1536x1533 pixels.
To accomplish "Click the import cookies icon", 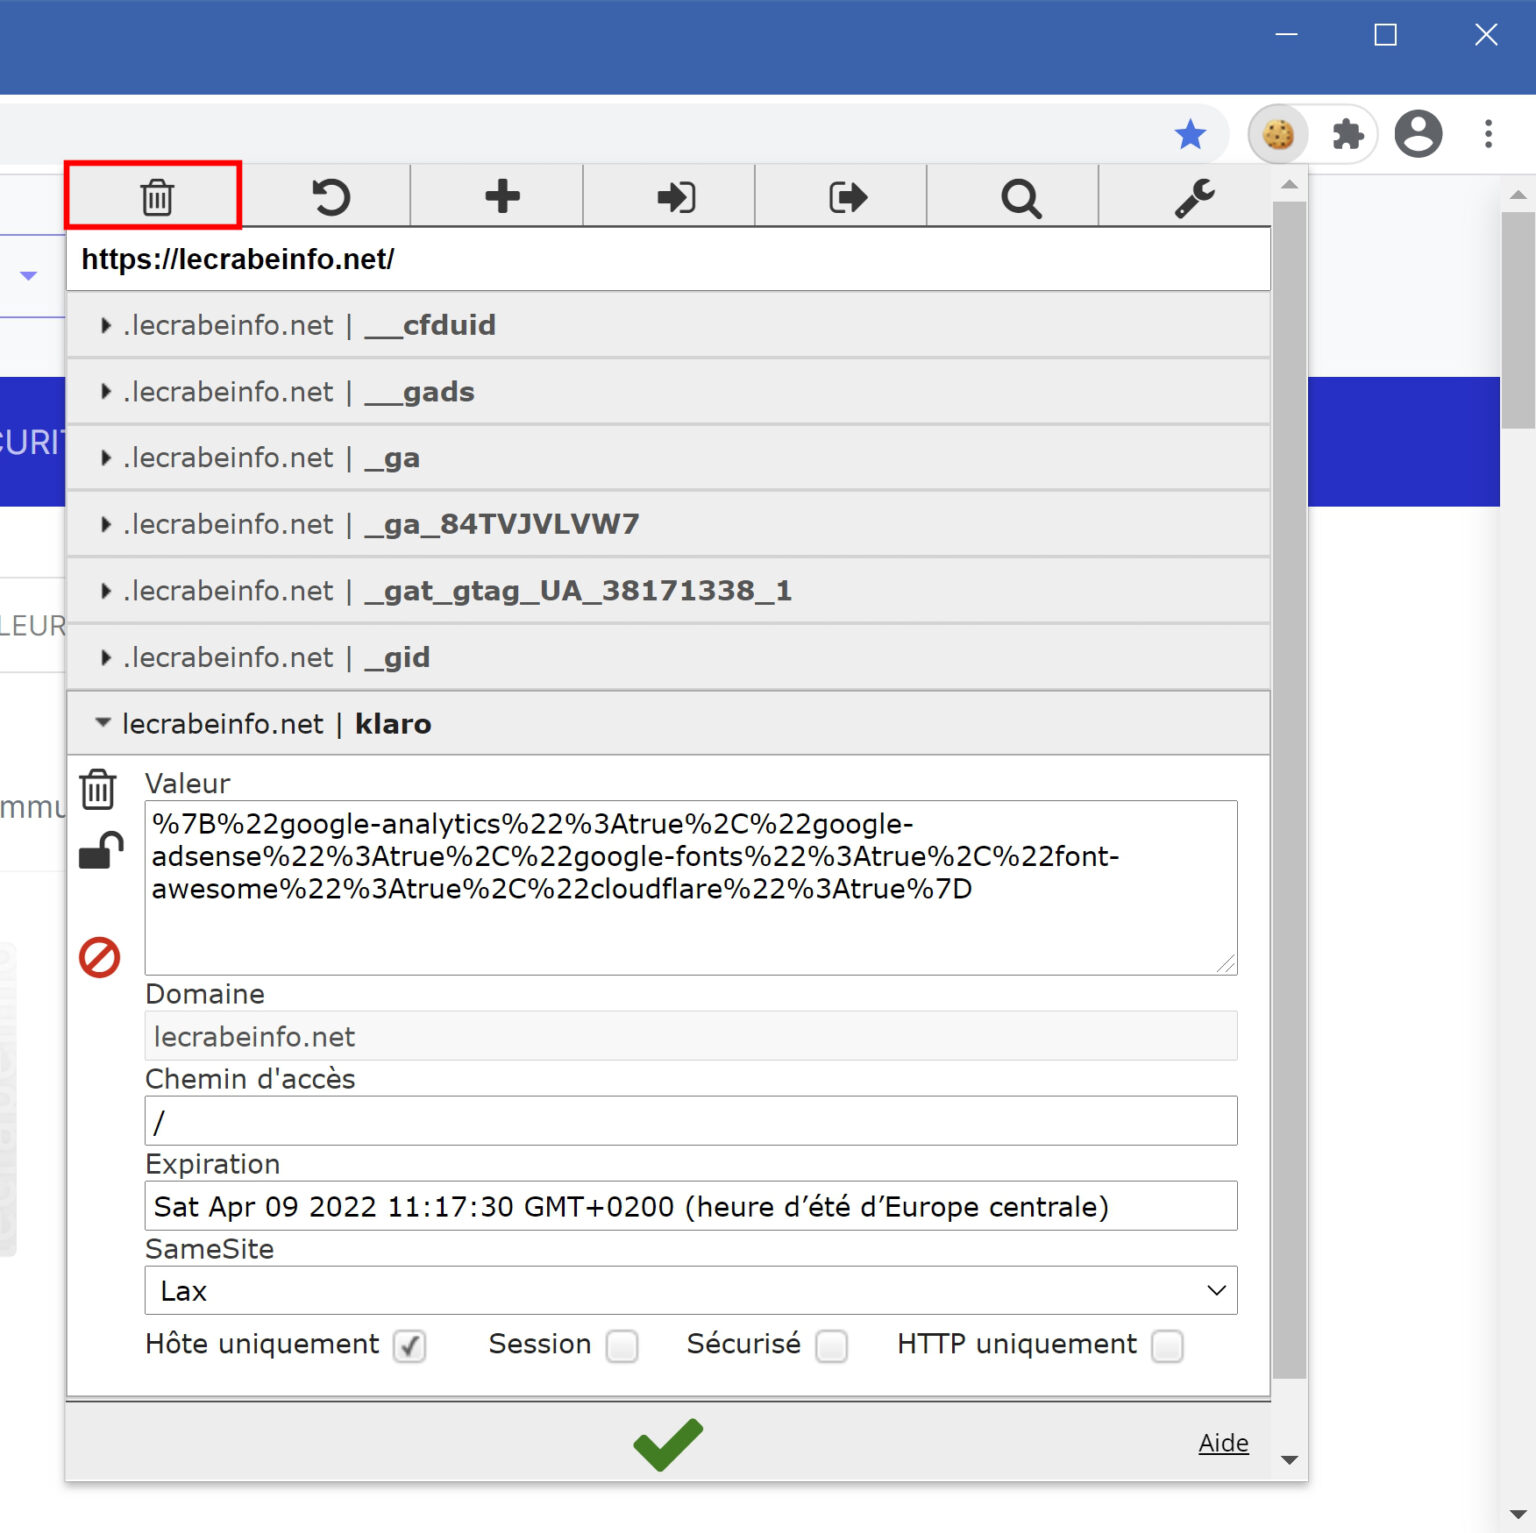I will [x=676, y=196].
